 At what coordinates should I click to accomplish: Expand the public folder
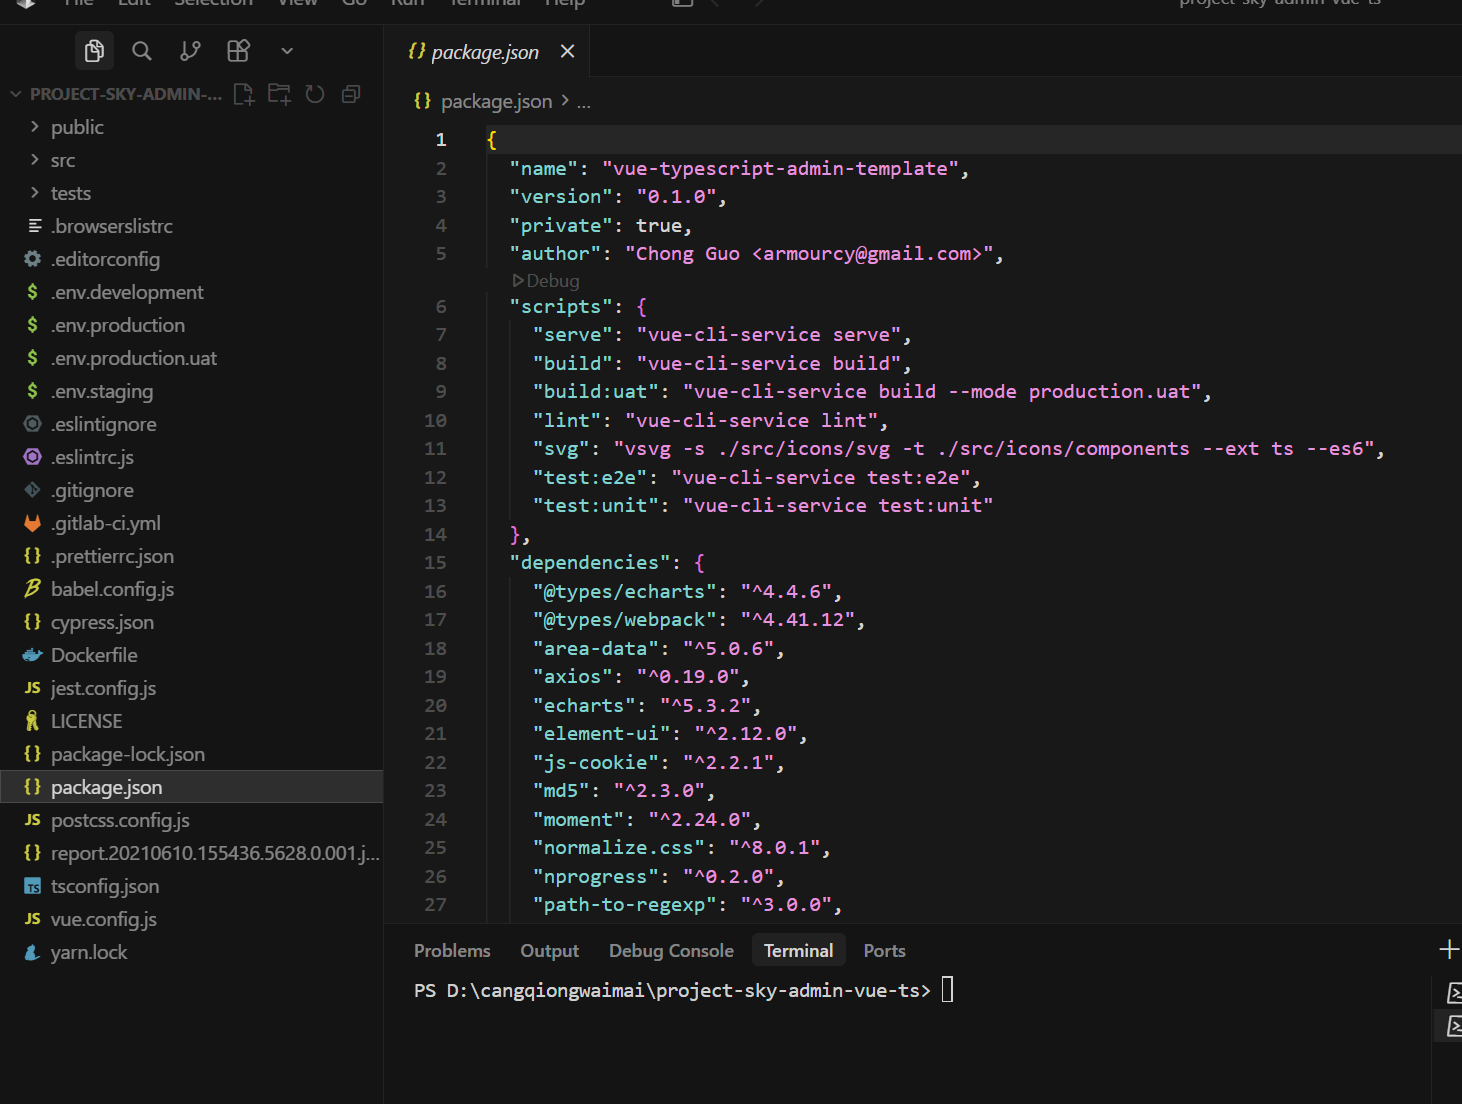pos(191,127)
